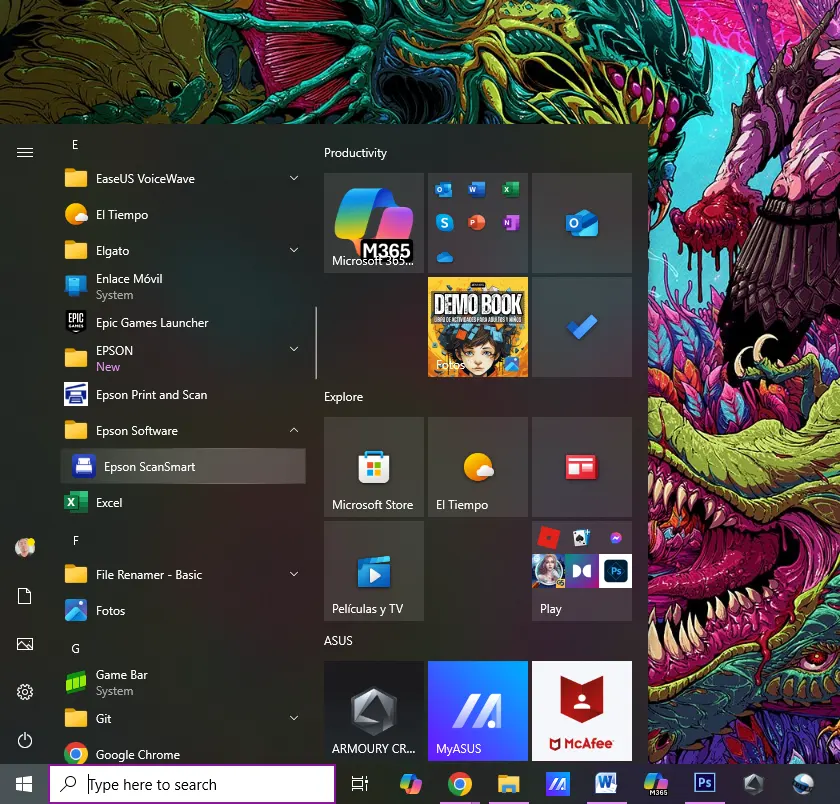The width and height of the screenshot is (840, 804).
Task: Open Copilot from the taskbar
Action: 410,784
